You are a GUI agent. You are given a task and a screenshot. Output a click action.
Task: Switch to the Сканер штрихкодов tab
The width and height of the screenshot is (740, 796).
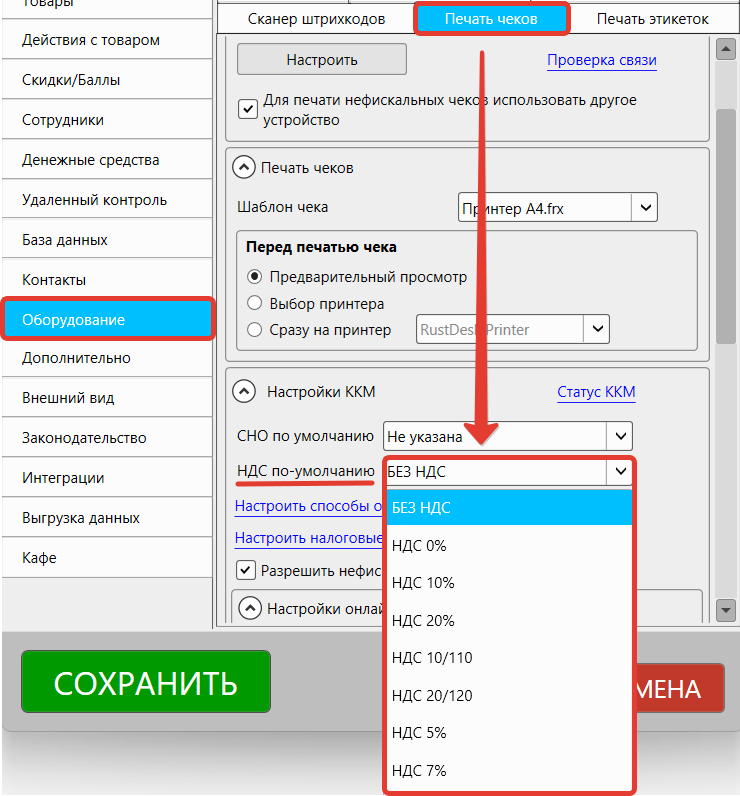[x=316, y=19]
